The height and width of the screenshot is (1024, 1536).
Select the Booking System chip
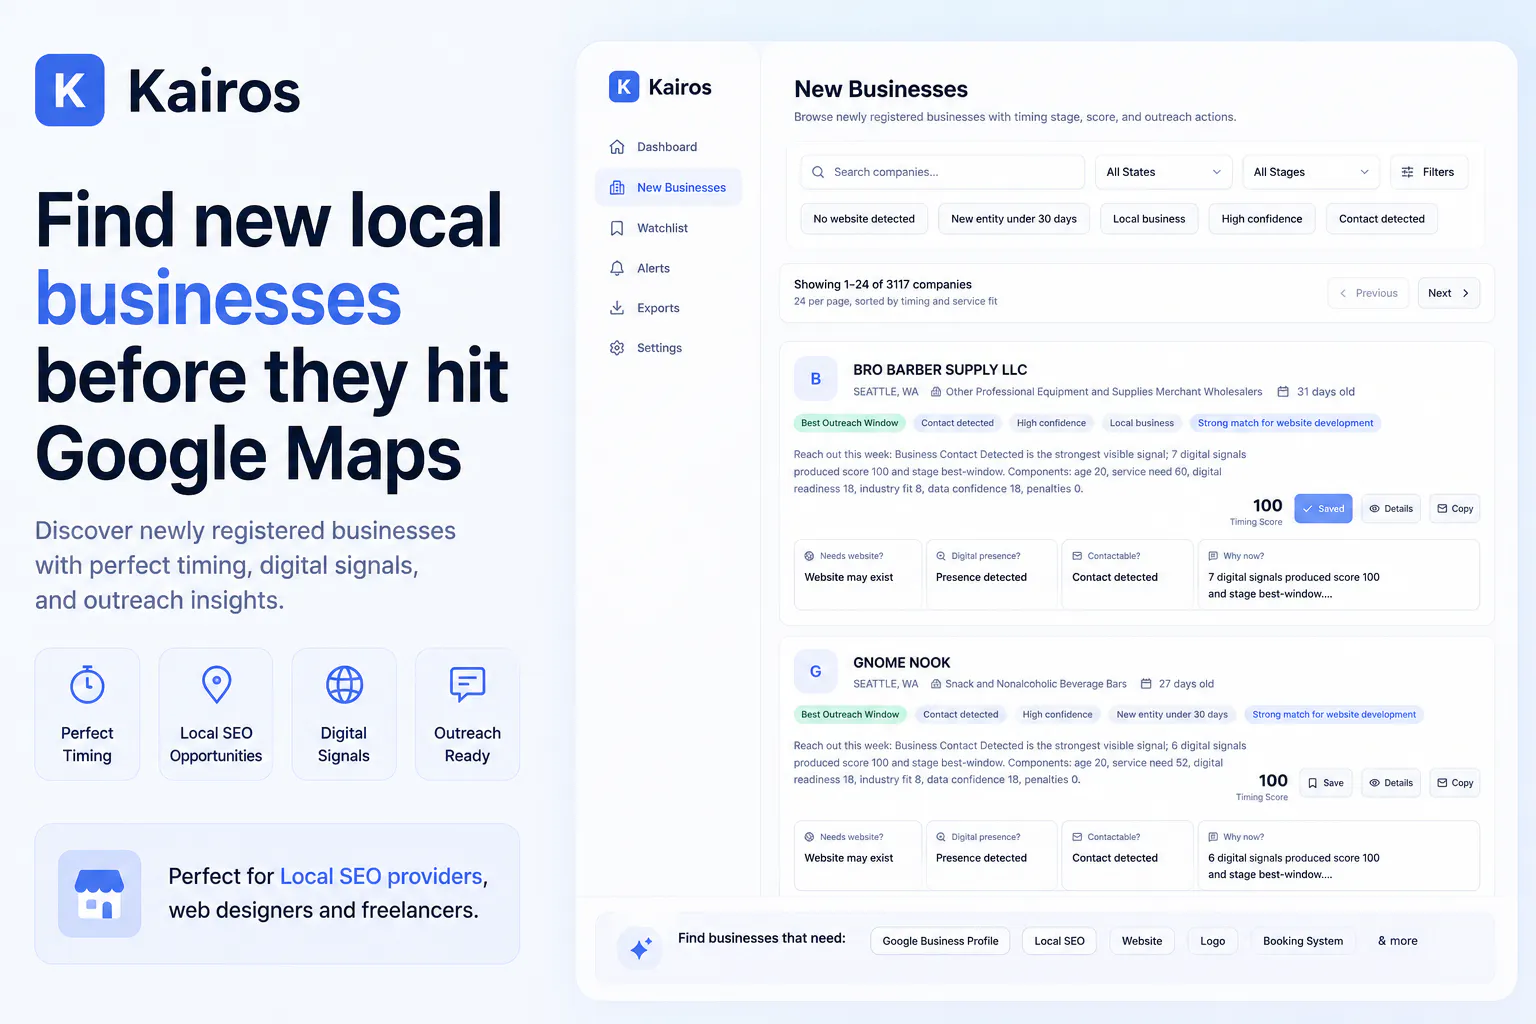[x=1303, y=941]
